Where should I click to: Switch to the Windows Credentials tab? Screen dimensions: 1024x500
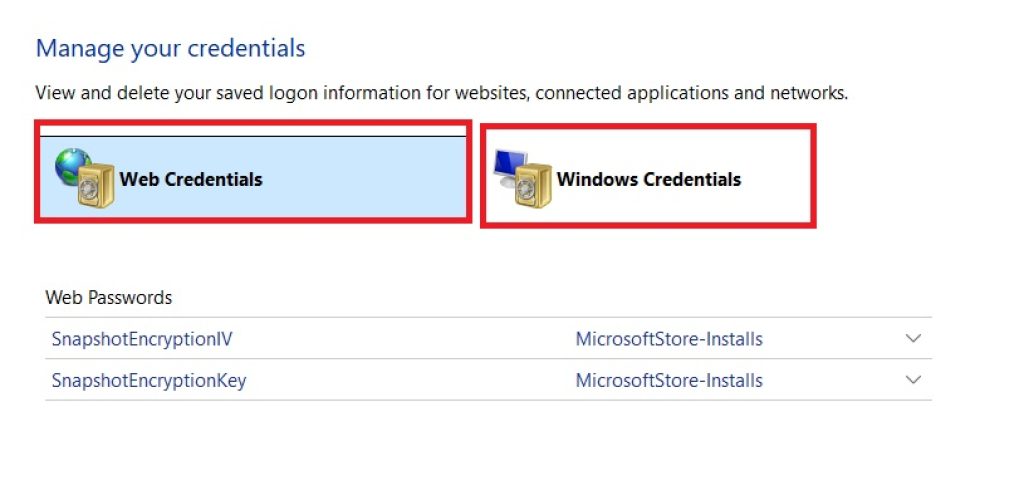point(648,176)
